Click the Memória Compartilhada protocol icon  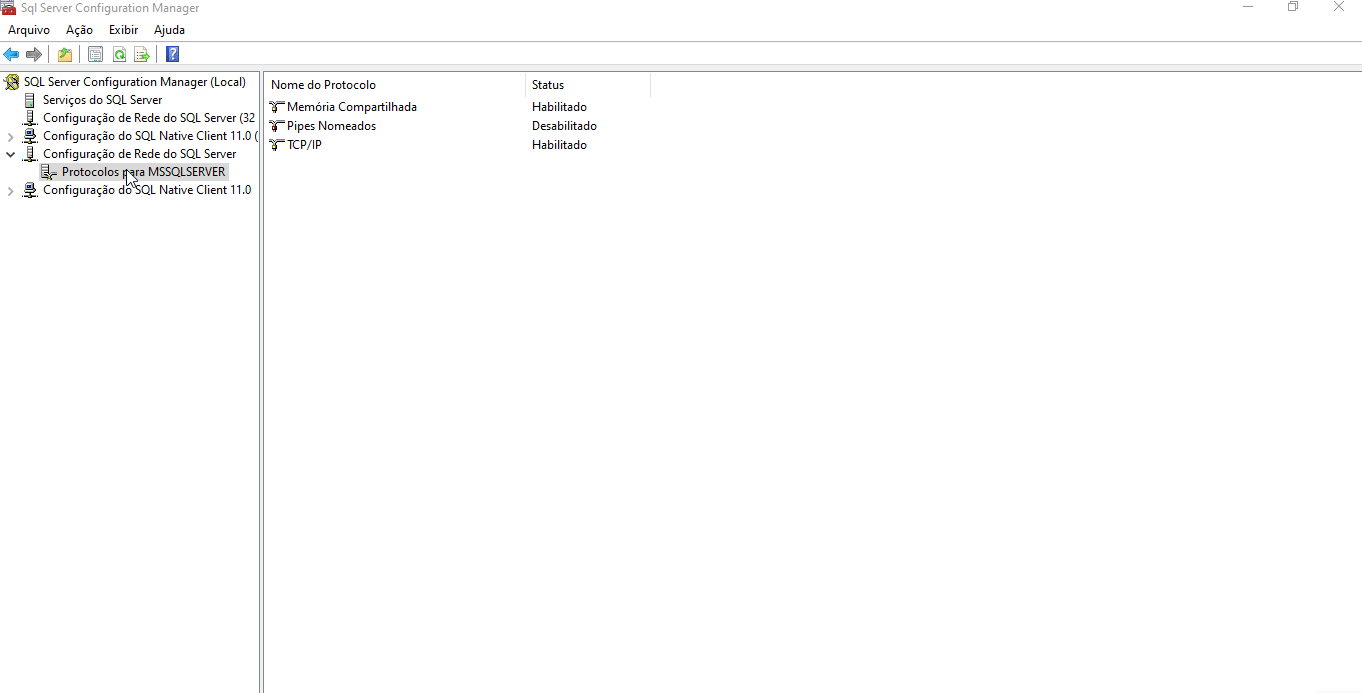[277, 107]
